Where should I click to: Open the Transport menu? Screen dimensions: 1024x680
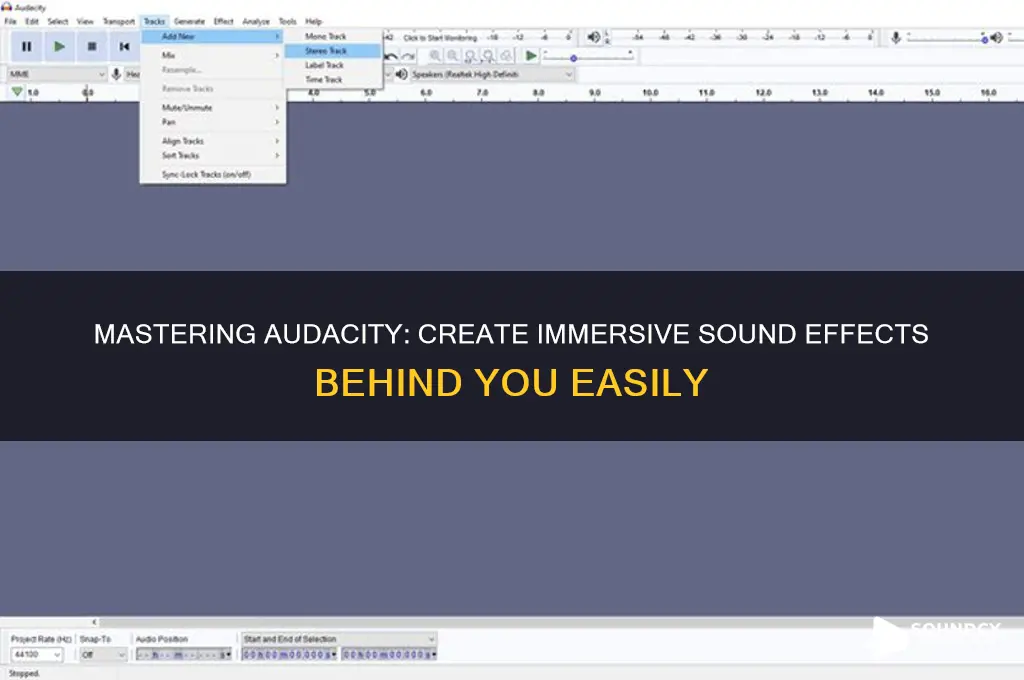click(119, 22)
